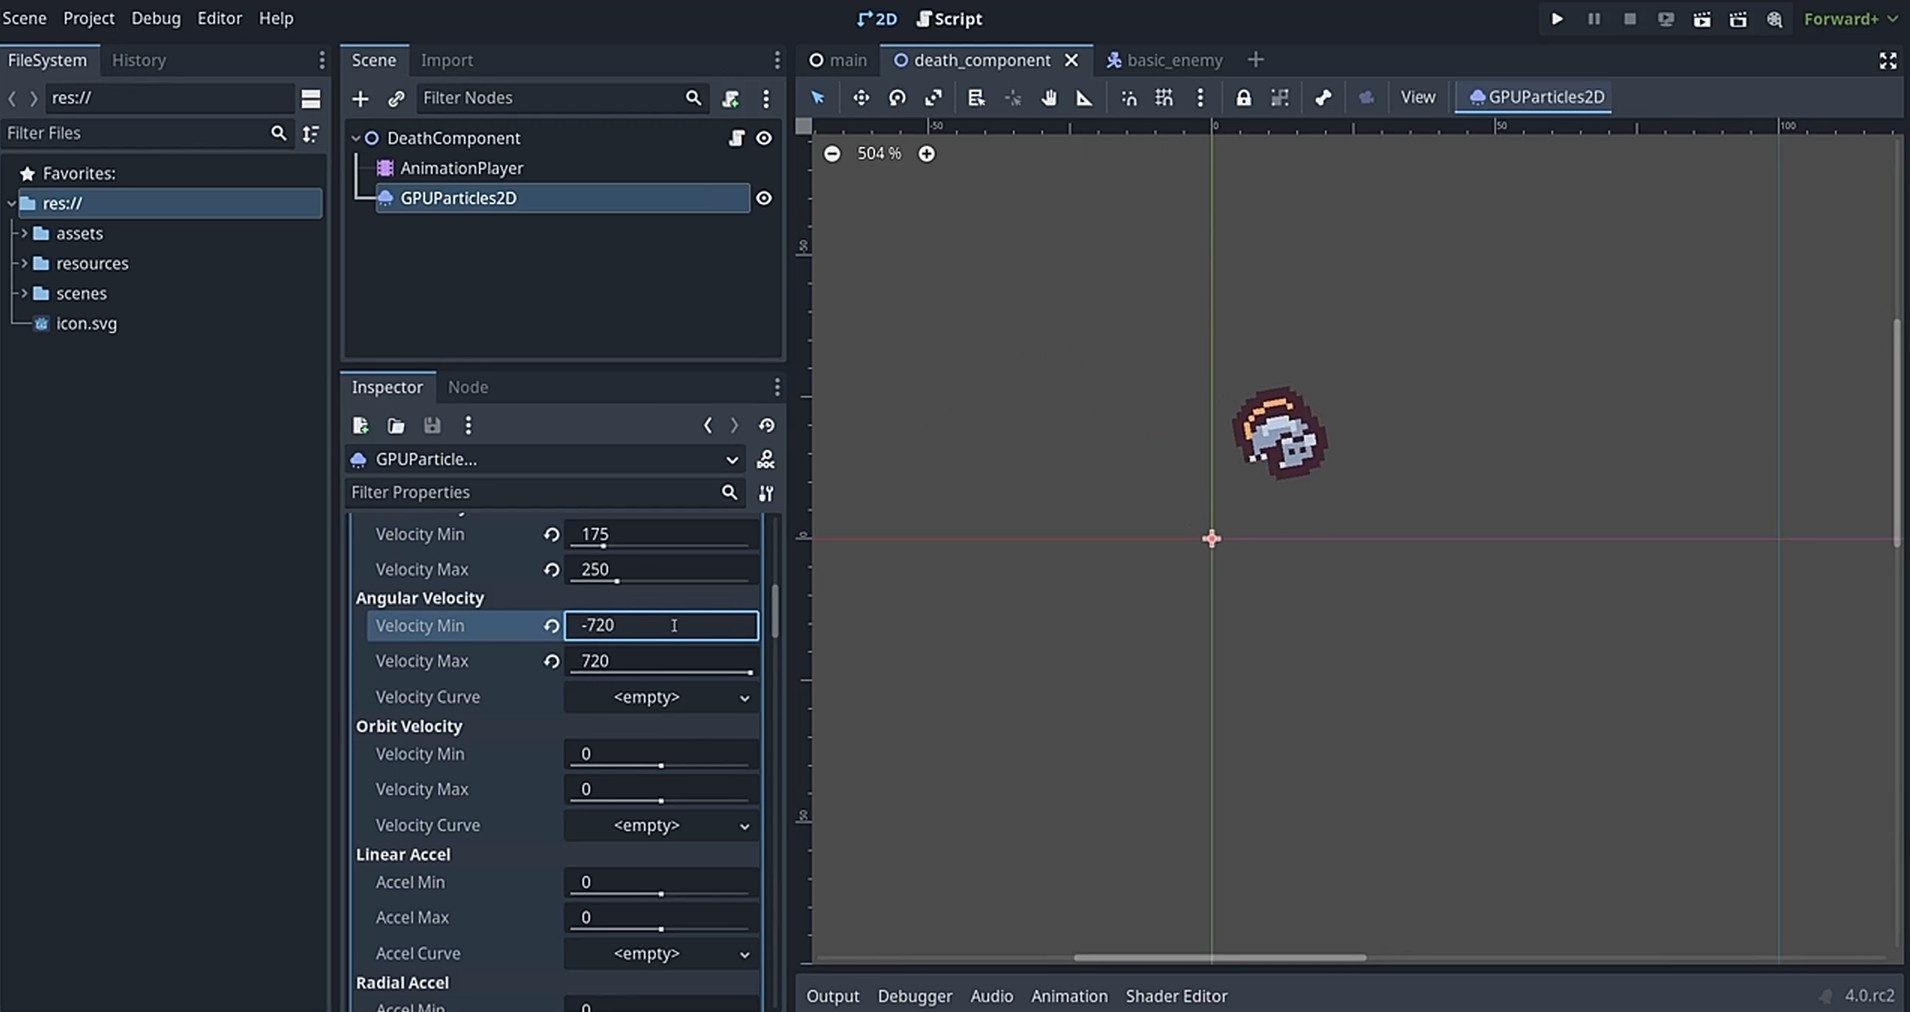The height and width of the screenshot is (1012, 1910).
Task: Open the Linear Accel Curve dropdown
Action: point(661,954)
